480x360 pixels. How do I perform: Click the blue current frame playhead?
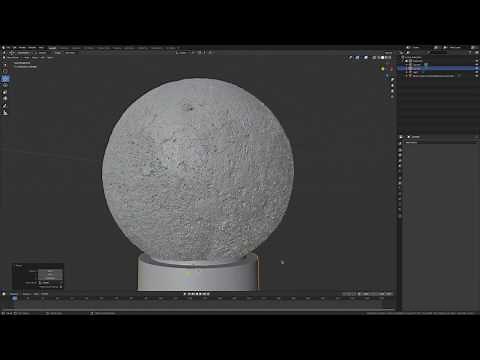pos(14,298)
